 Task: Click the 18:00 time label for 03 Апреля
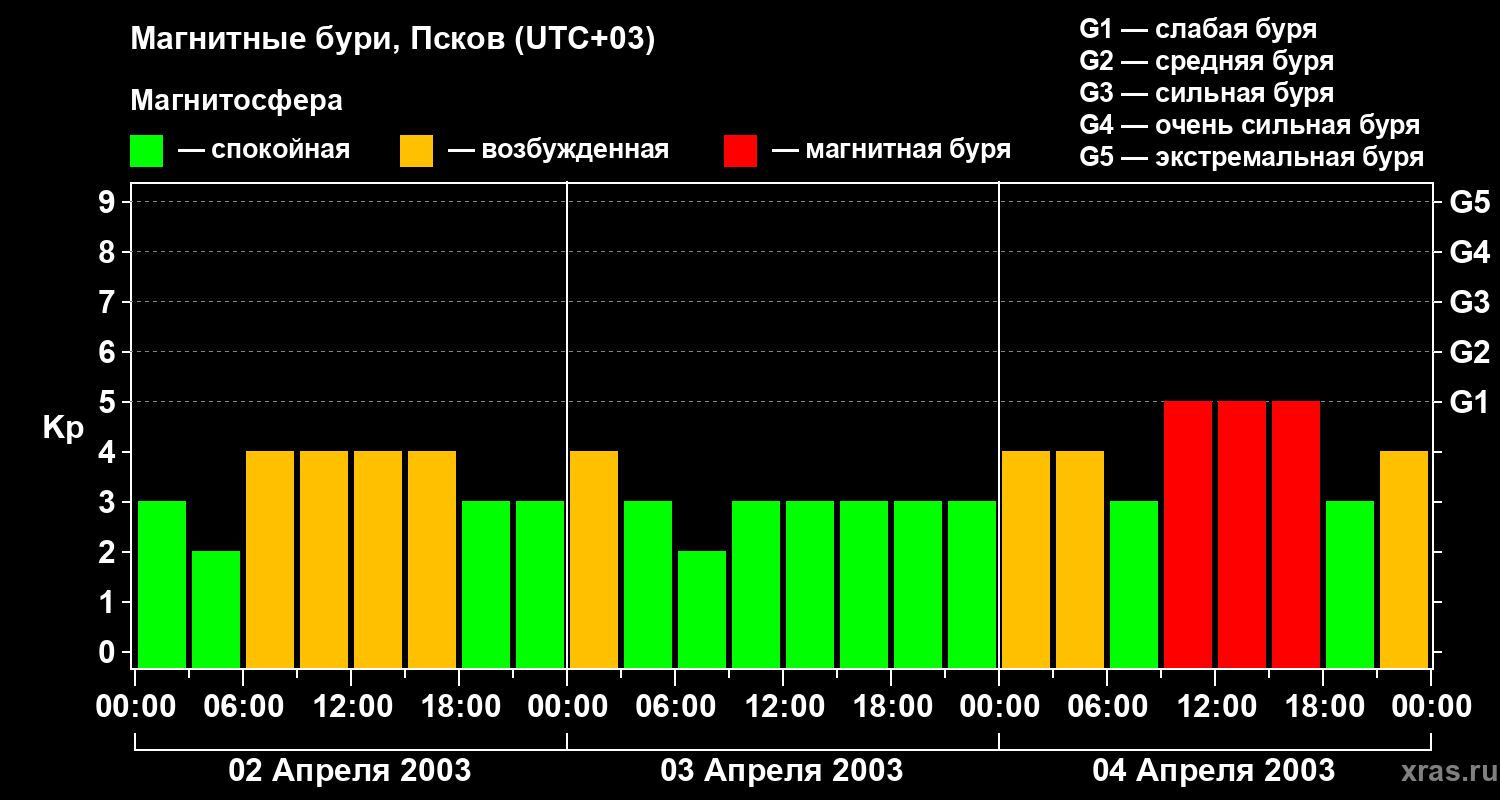[891, 706]
